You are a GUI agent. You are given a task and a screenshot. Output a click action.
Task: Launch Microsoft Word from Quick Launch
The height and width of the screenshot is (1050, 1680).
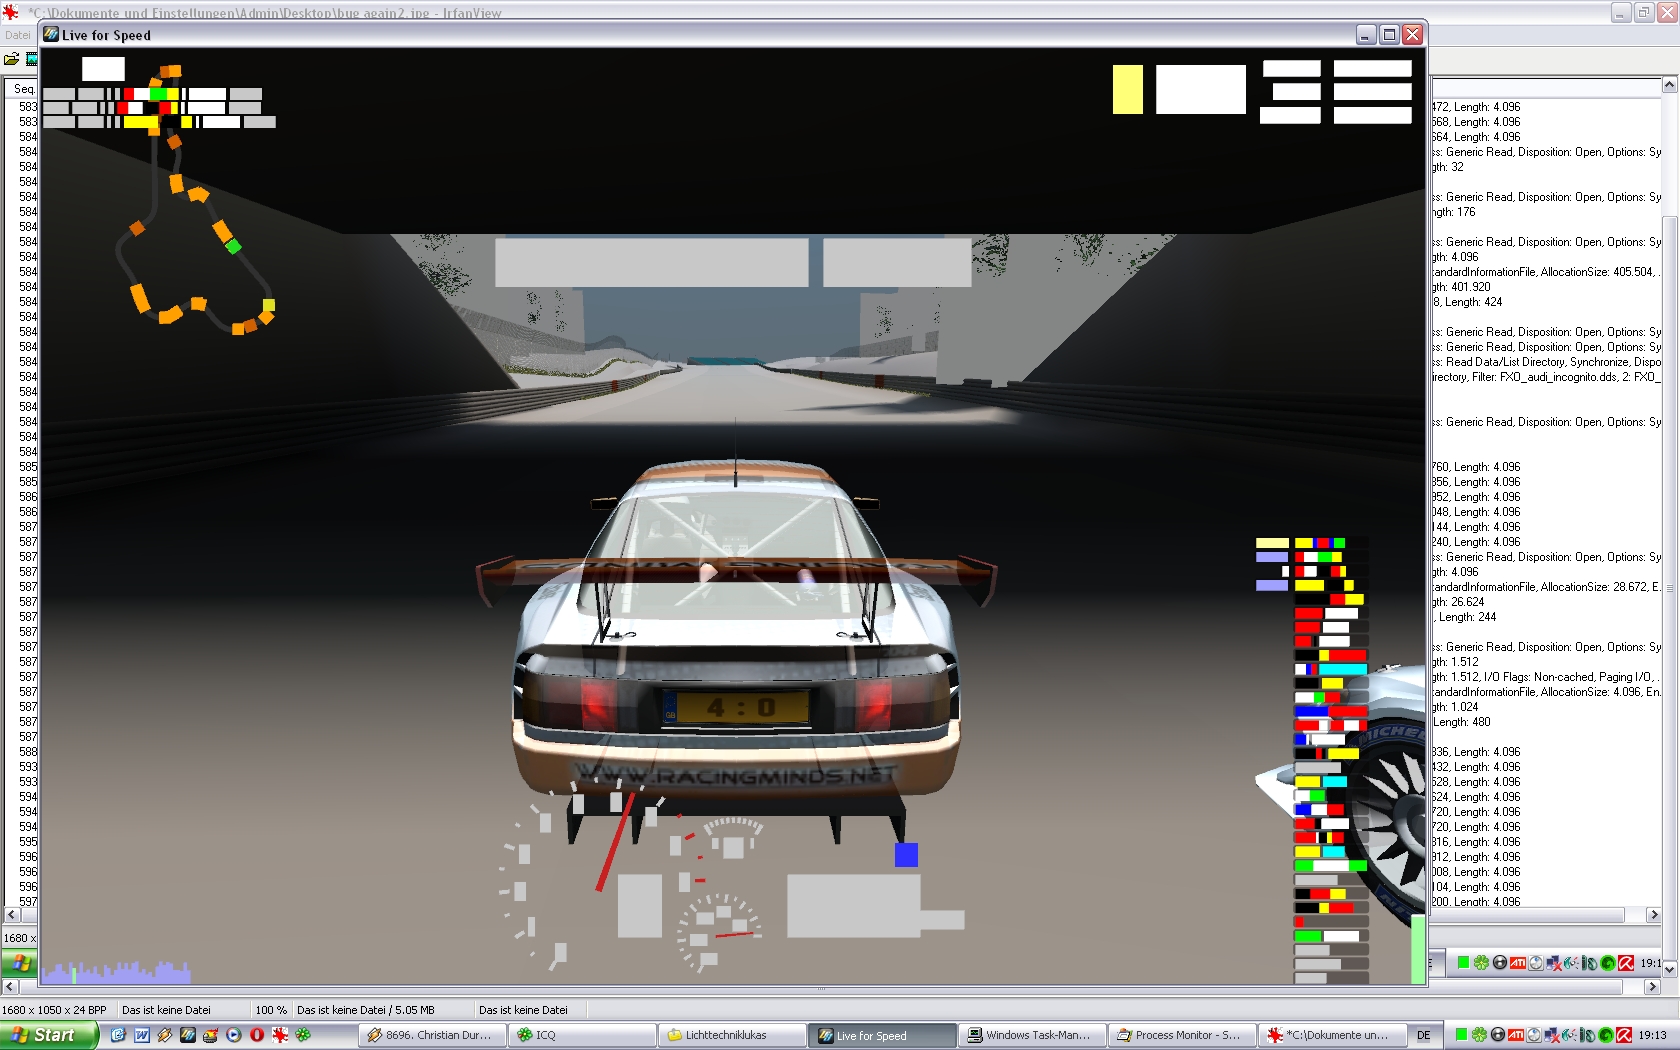point(141,1035)
